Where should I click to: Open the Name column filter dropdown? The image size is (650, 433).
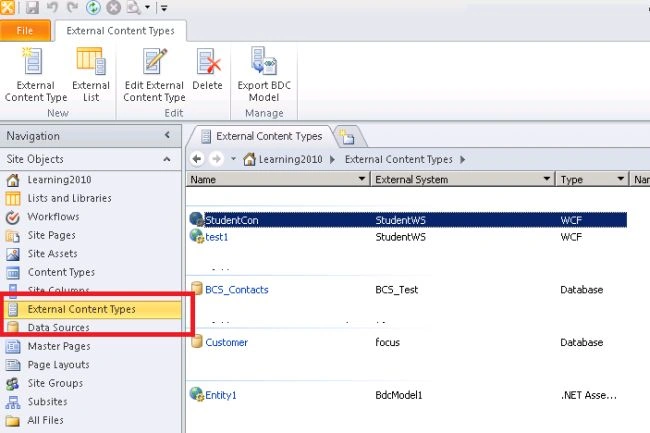pyautogui.click(x=361, y=179)
